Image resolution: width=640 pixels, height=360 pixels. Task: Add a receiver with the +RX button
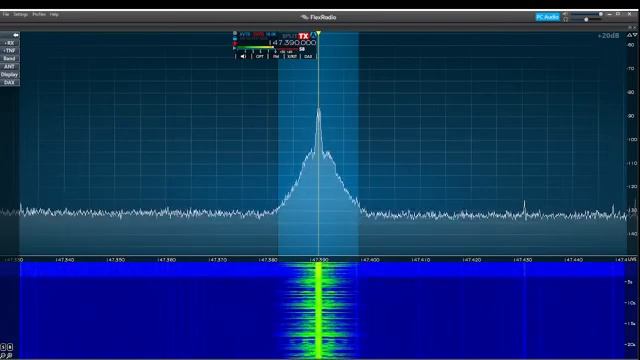[9, 43]
